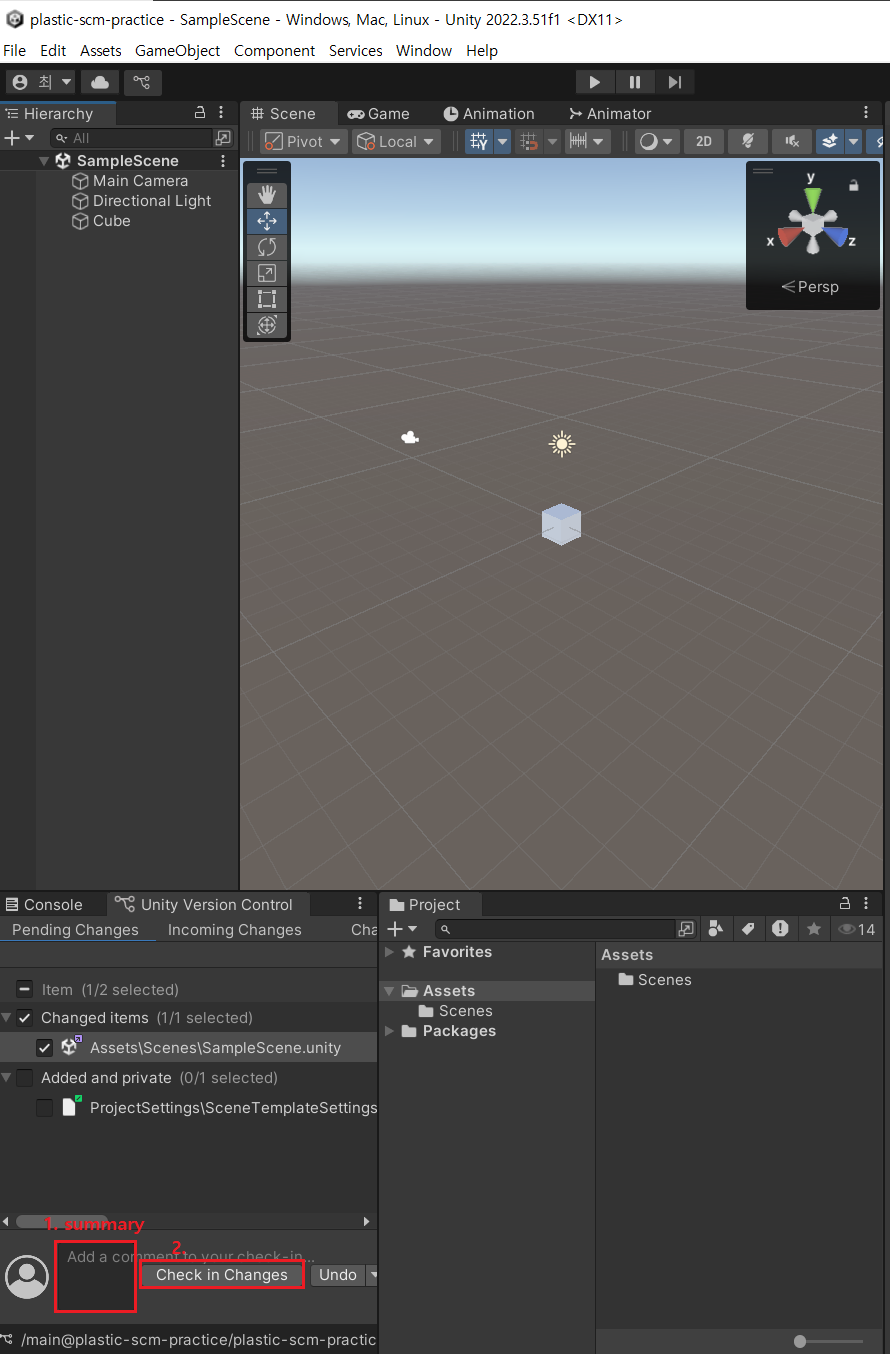Toggle the Item select-all checkbox
This screenshot has height=1354, width=890.
(25, 989)
